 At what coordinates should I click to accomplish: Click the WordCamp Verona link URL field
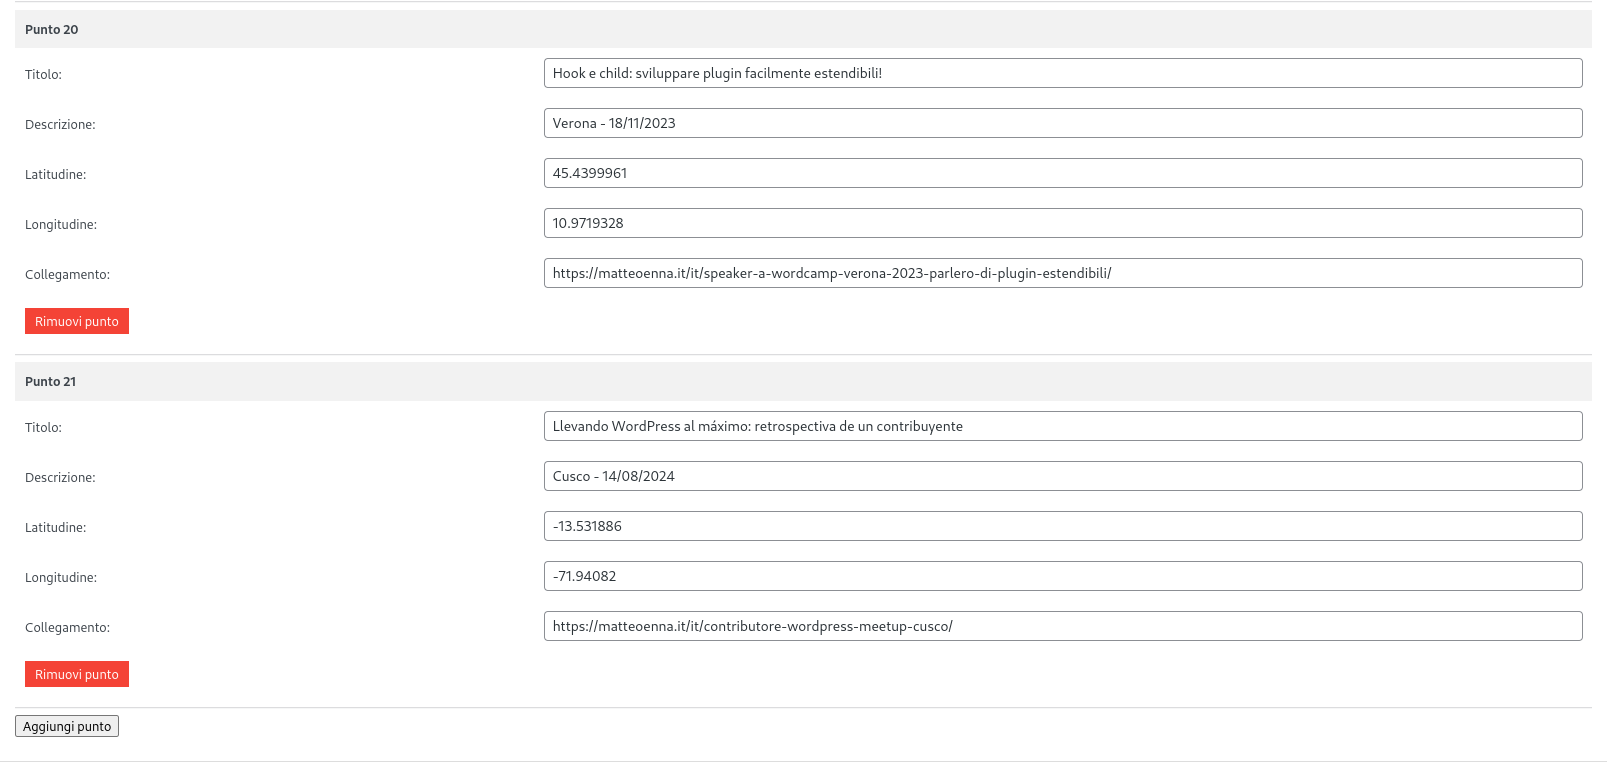pyautogui.click(x=1063, y=273)
